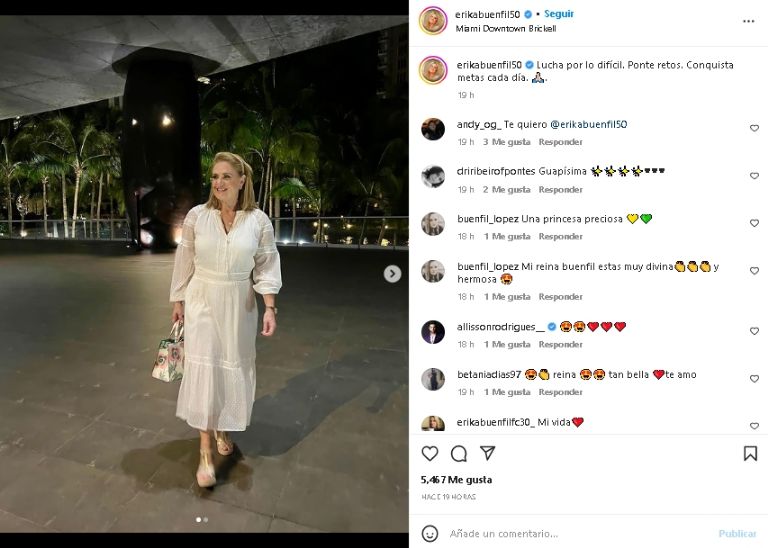This screenshot has width=768, height=548.
Task: Go to the next photo with the arrow
Action: point(392,273)
